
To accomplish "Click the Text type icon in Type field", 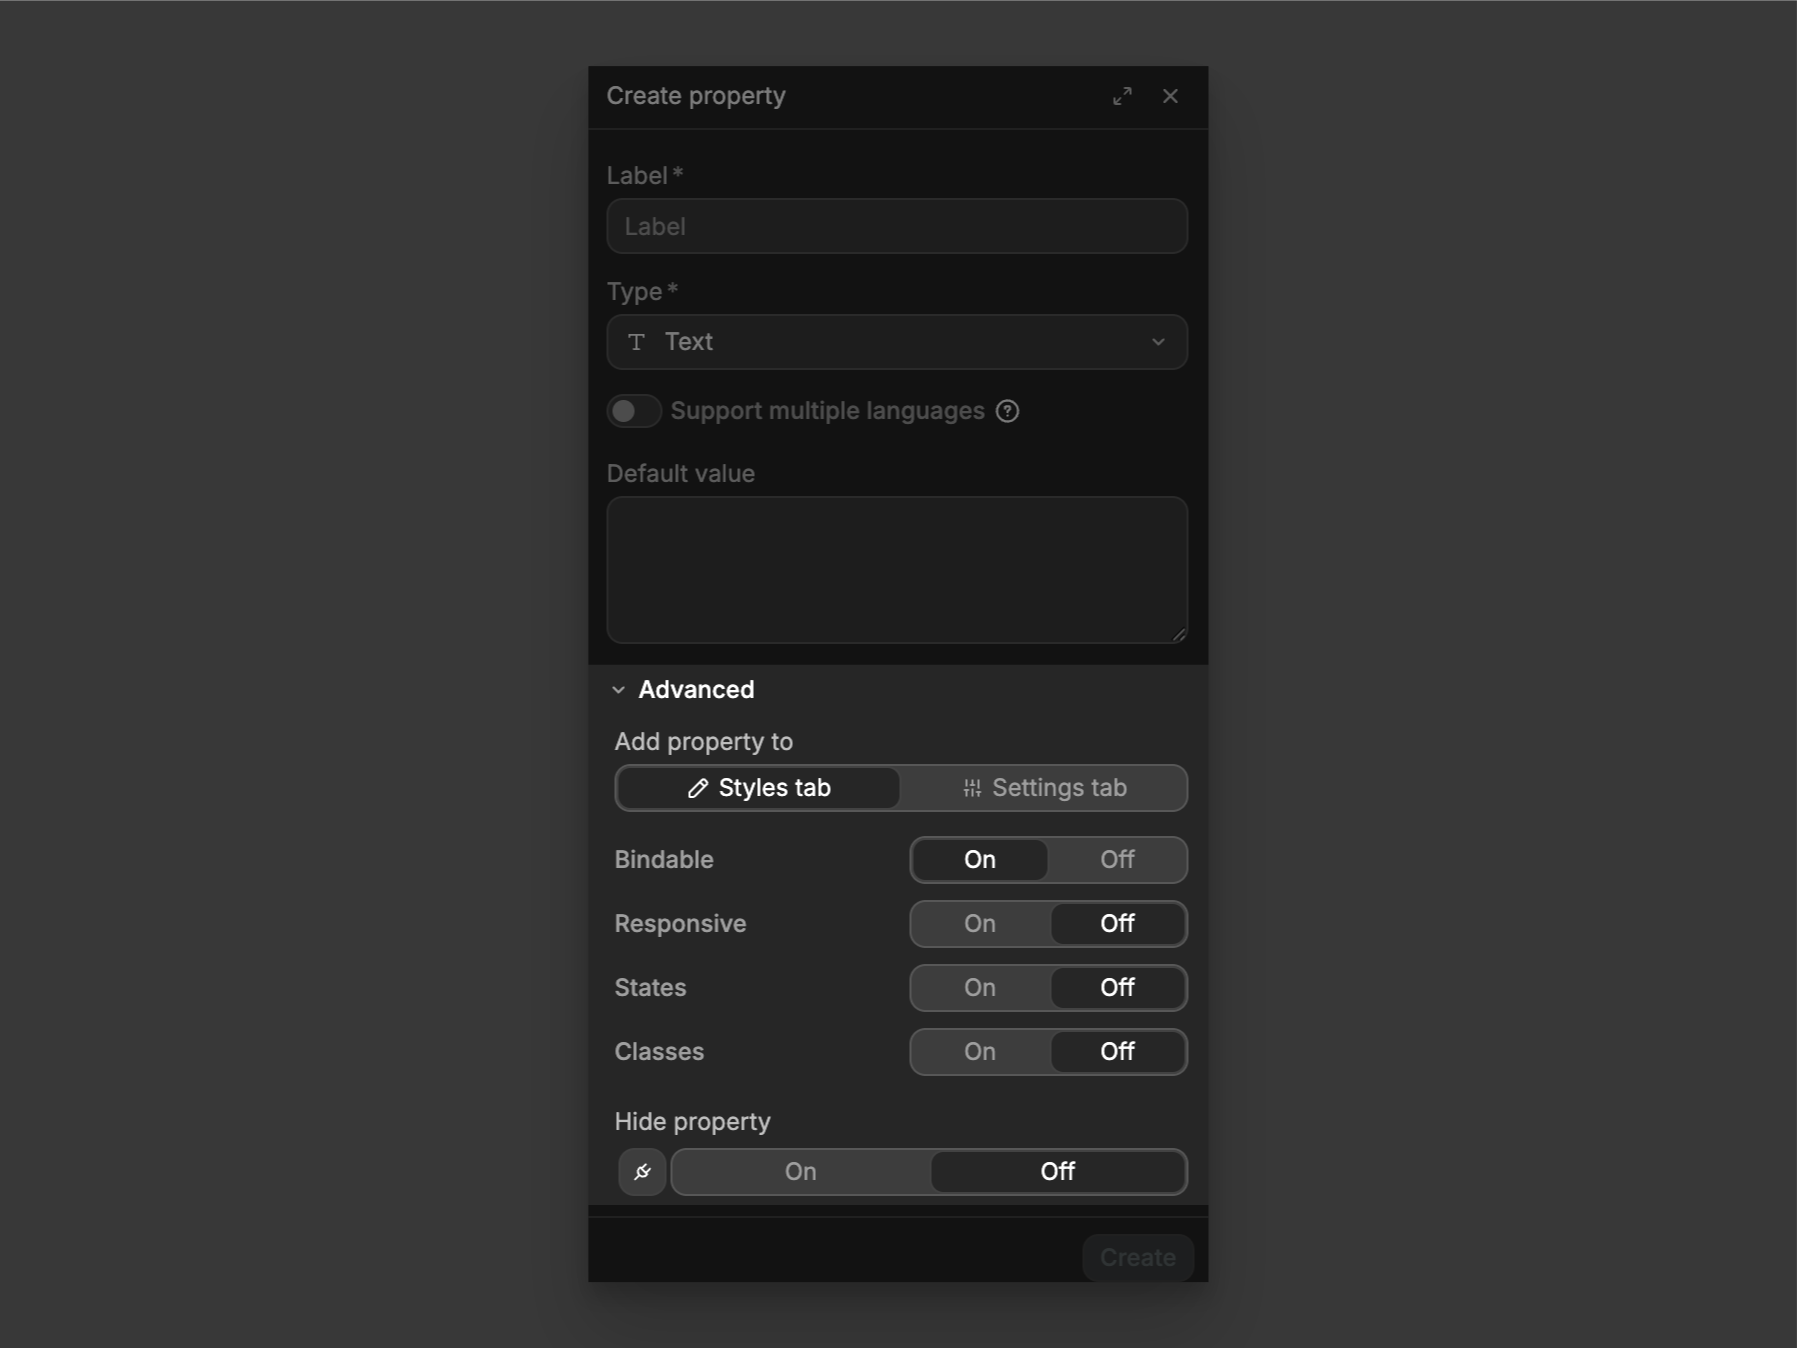I will tap(639, 342).
